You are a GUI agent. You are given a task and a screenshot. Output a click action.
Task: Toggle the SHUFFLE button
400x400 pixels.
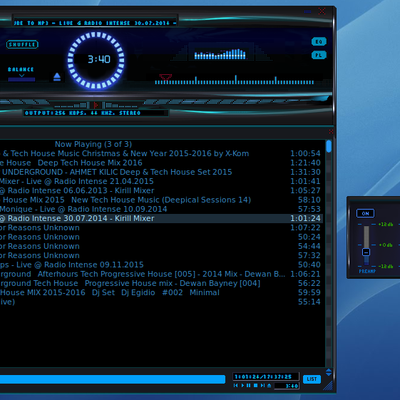22,44
